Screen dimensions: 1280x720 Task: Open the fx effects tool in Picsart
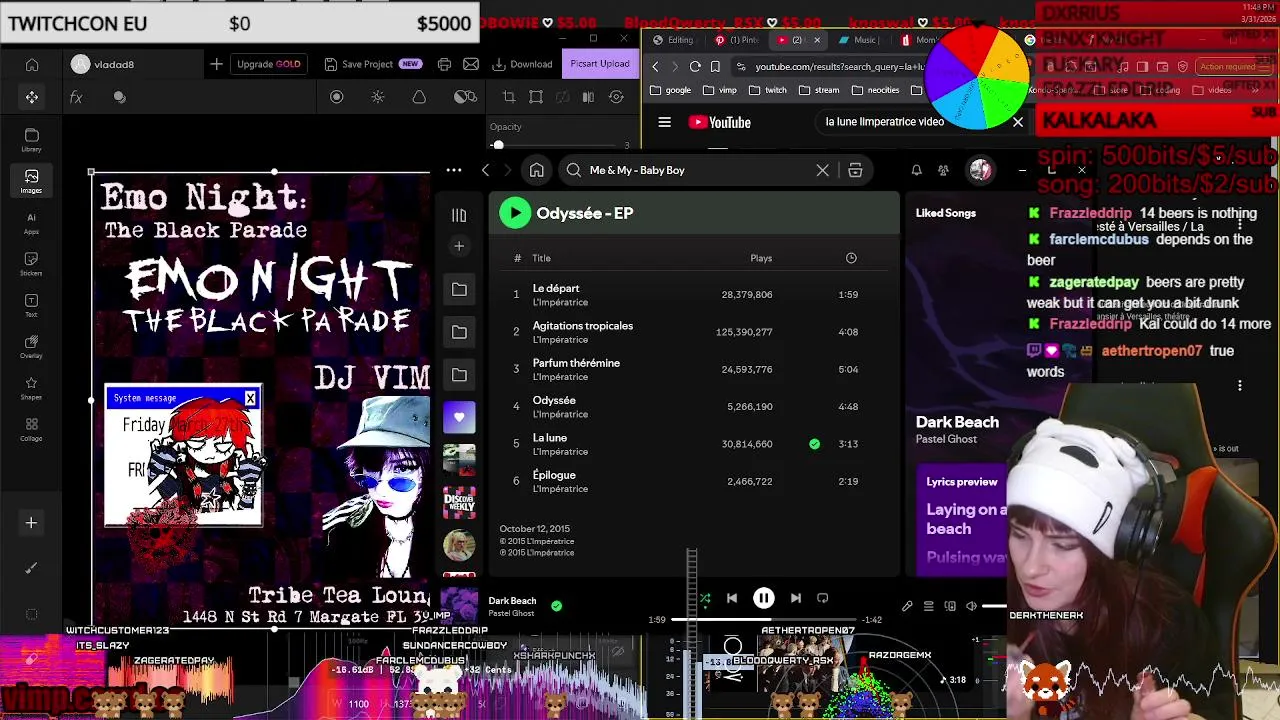(x=76, y=97)
